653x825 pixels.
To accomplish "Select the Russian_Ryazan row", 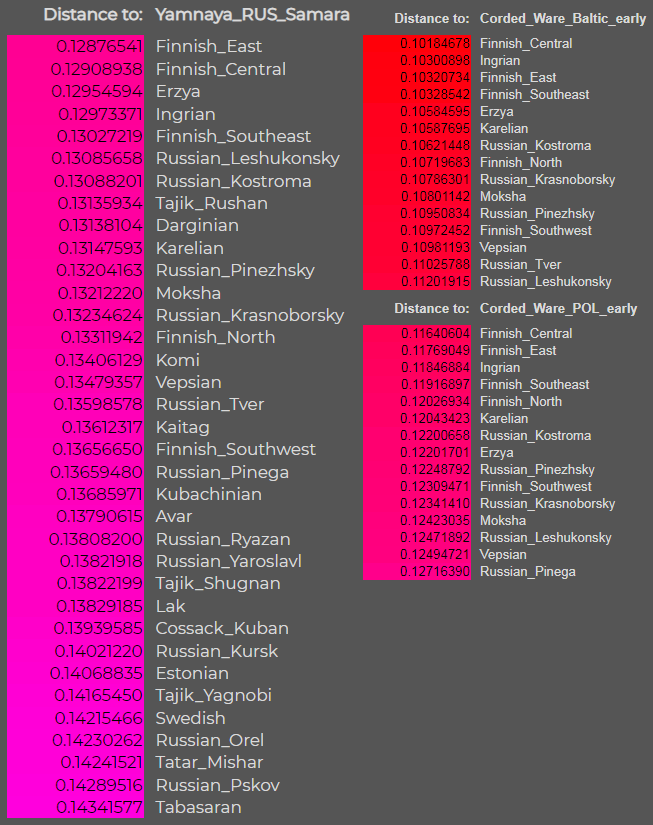I will 223,539.
